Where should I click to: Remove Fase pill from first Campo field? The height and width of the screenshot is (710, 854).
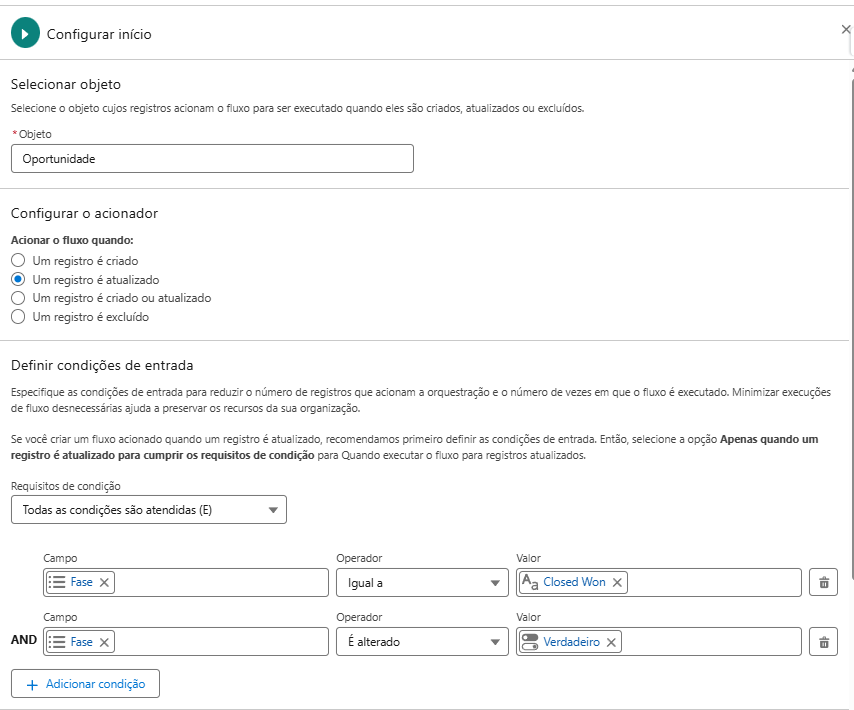(104, 583)
